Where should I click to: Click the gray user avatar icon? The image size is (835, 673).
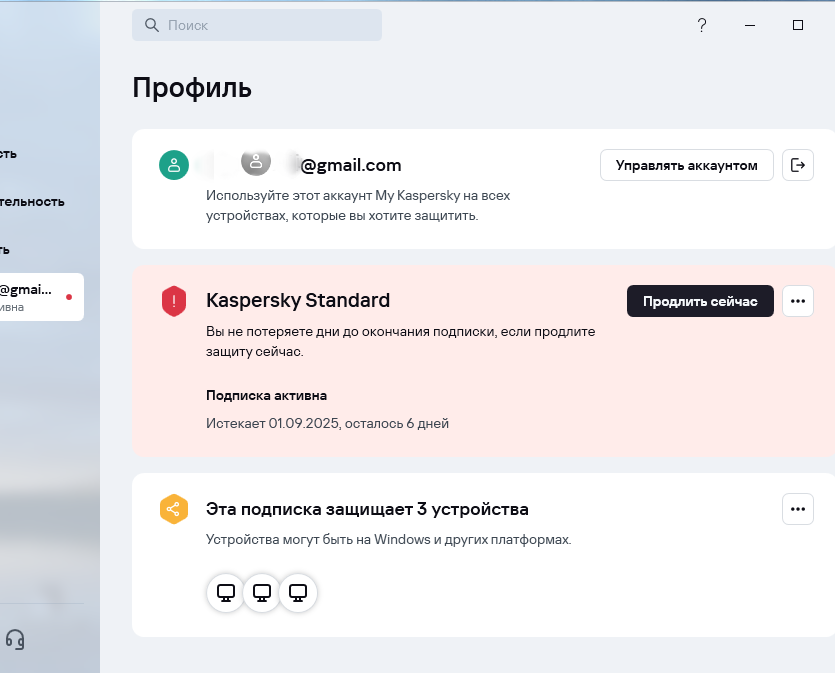[256, 161]
